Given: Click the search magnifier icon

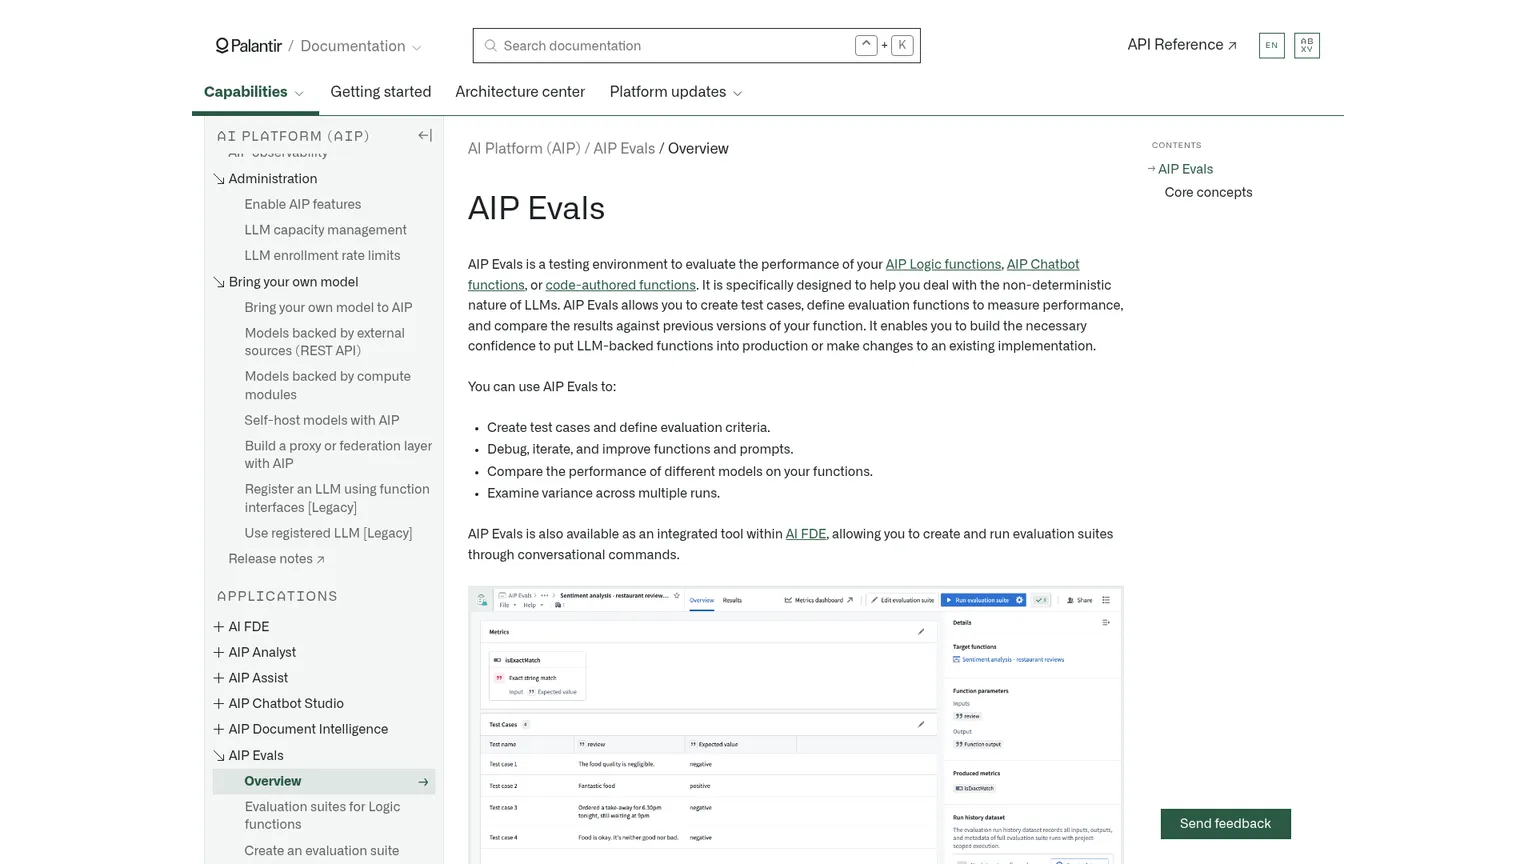Looking at the screenshot, I should [490, 46].
